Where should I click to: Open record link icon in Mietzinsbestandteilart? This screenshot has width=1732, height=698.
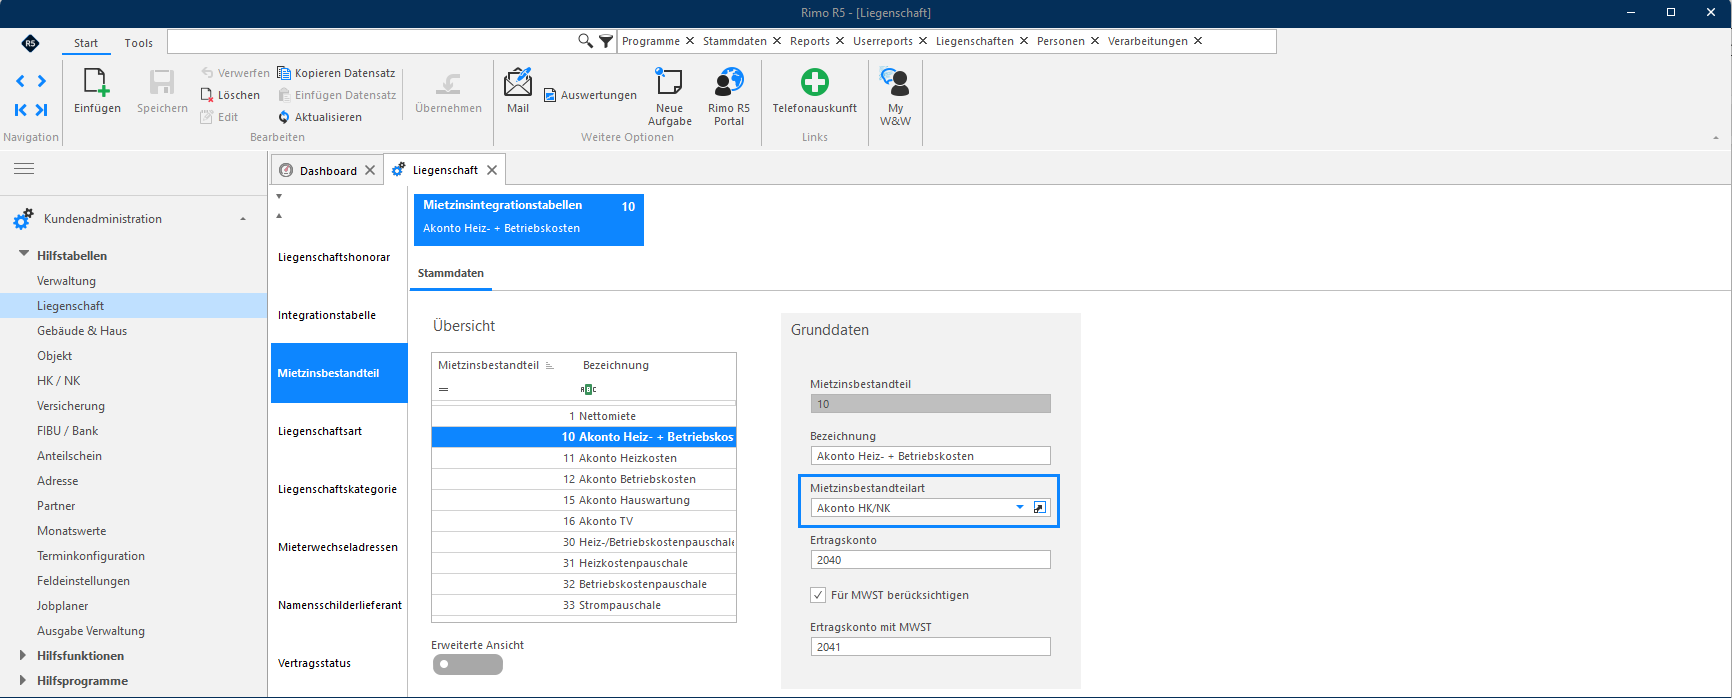[1040, 508]
